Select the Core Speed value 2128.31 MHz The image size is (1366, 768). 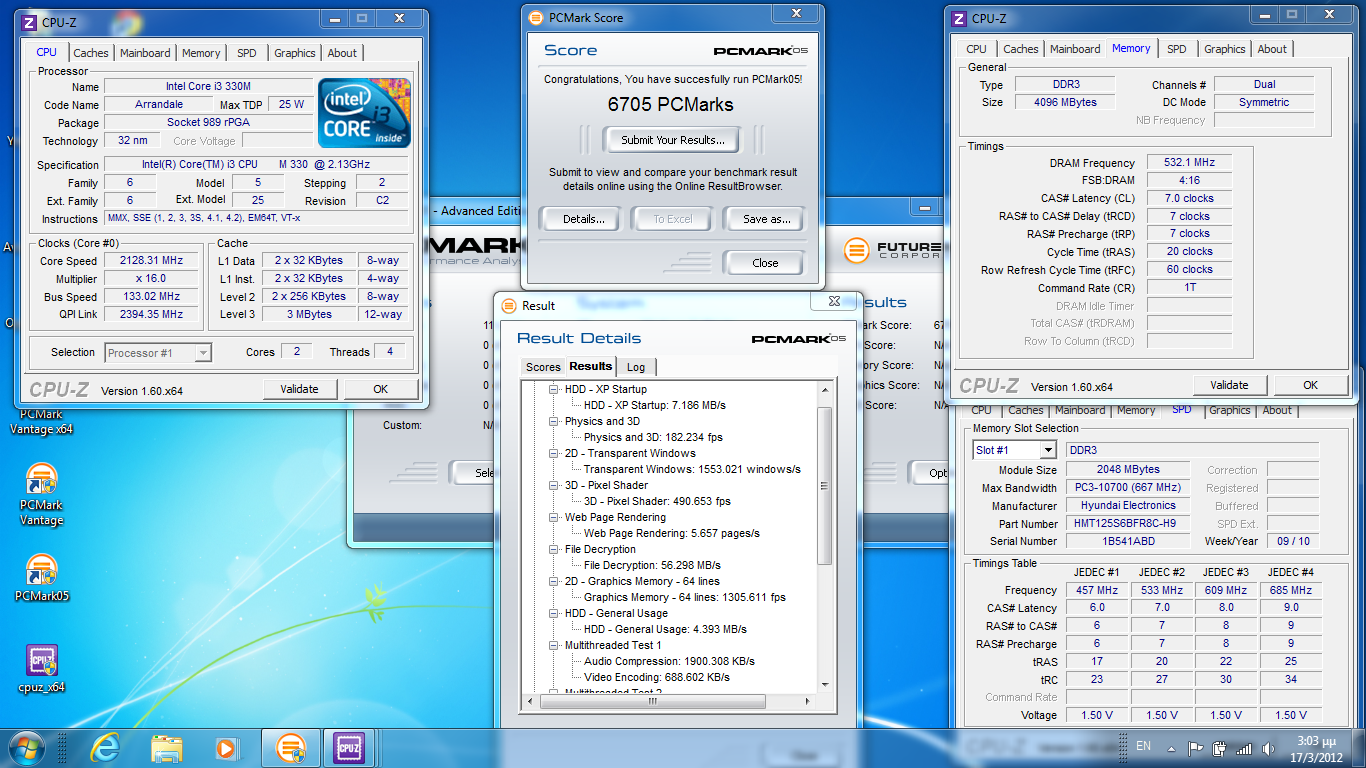point(153,261)
